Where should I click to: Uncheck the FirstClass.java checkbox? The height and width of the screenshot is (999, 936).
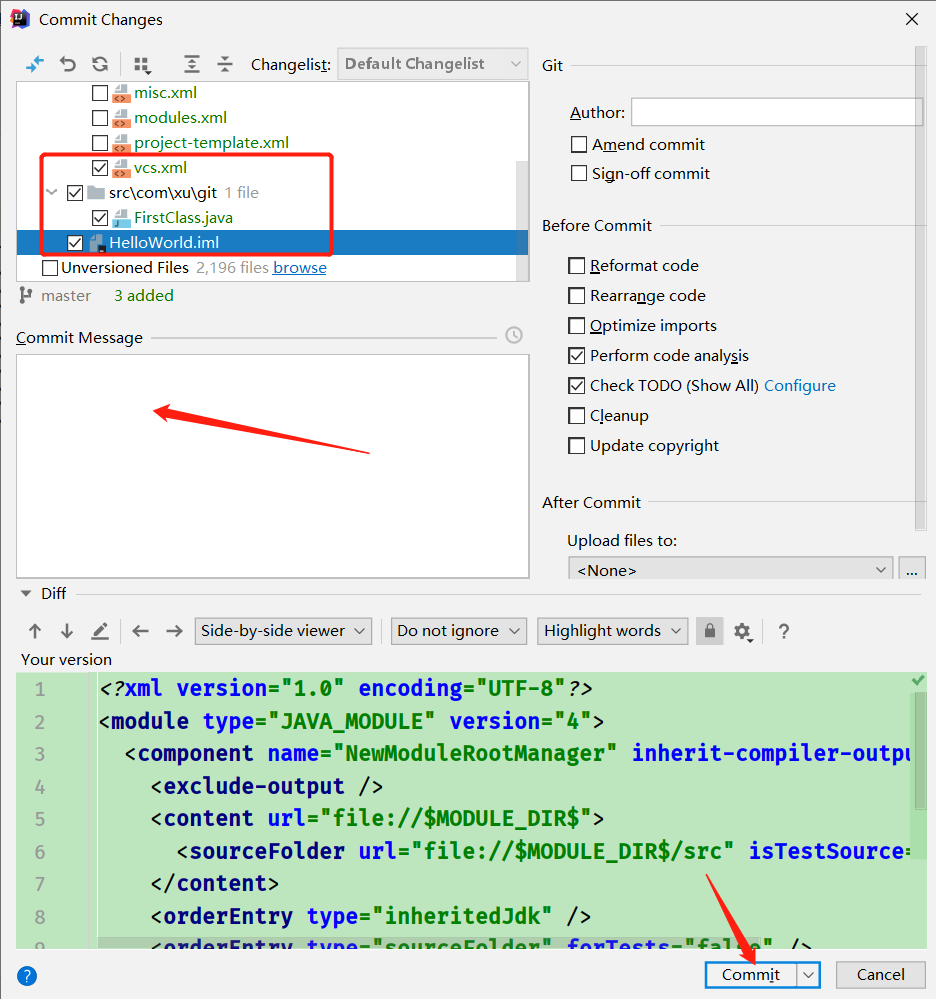pyautogui.click(x=100, y=218)
